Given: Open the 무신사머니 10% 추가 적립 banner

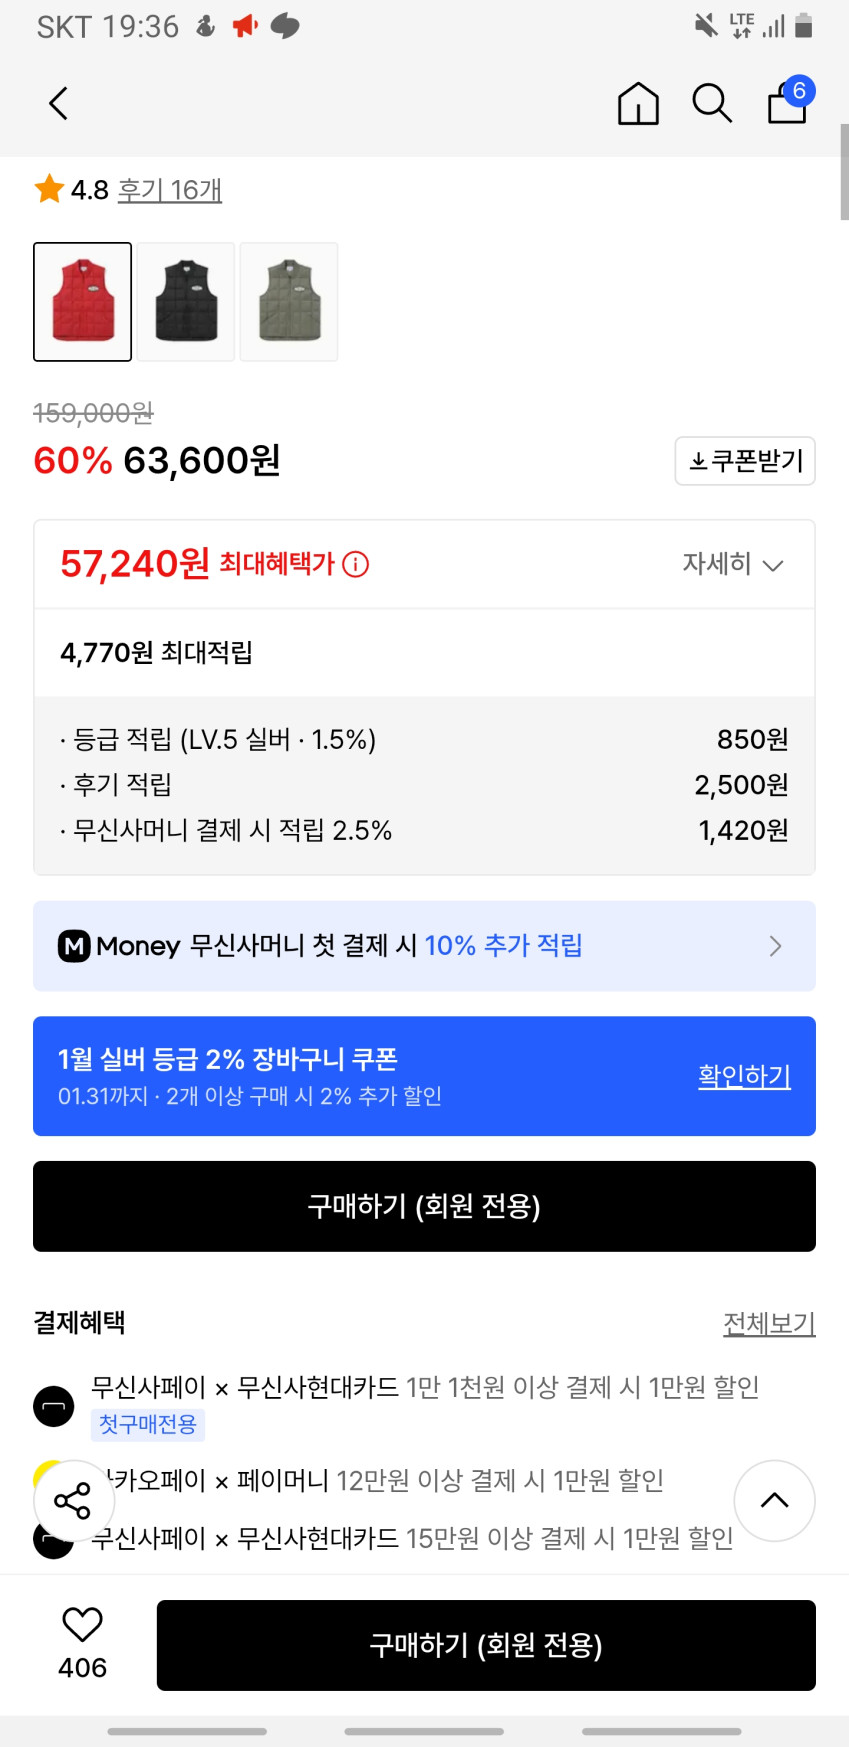Looking at the screenshot, I should click(424, 946).
